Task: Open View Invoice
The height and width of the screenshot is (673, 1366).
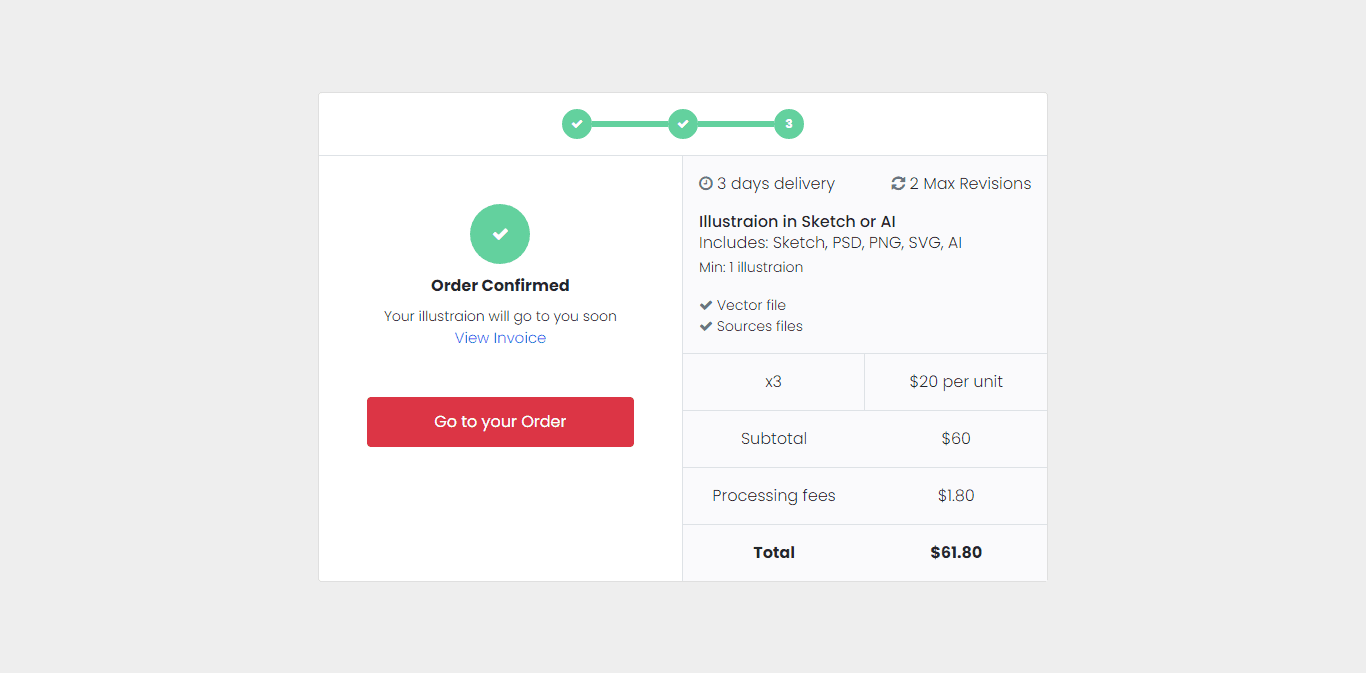Action: tap(500, 337)
